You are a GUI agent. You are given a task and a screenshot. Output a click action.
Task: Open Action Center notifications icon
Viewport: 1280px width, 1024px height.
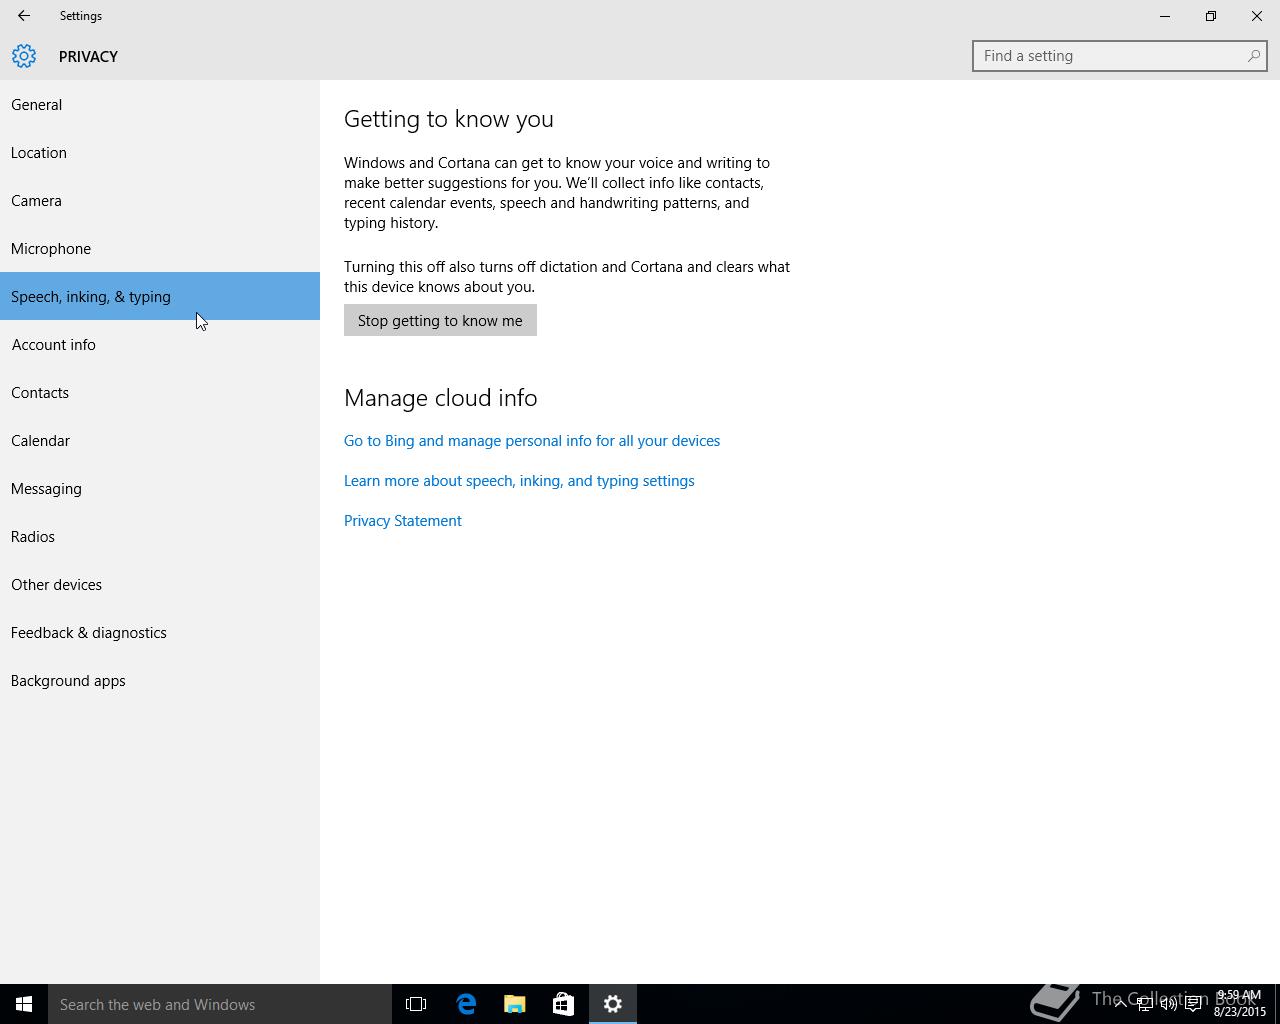(1193, 1004)
